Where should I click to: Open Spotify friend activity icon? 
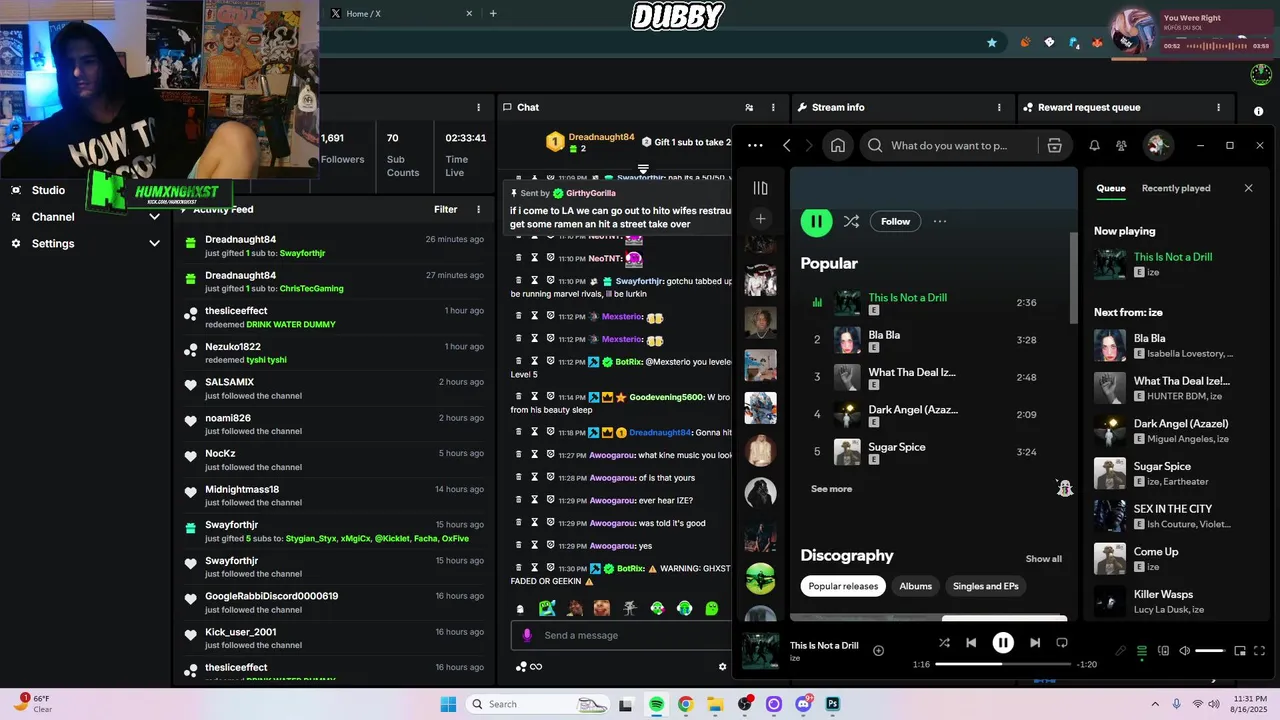(1121, 145)
